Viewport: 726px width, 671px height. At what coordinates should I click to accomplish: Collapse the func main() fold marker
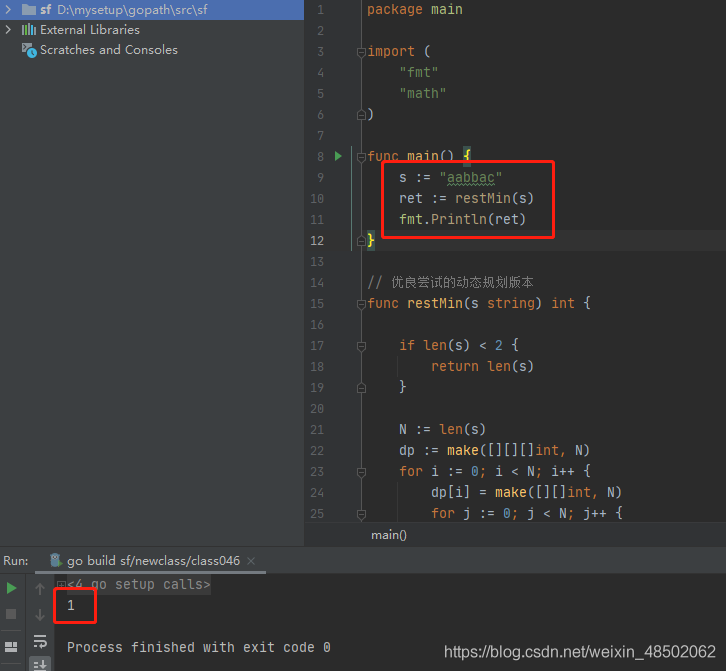[x=359, y=157]
